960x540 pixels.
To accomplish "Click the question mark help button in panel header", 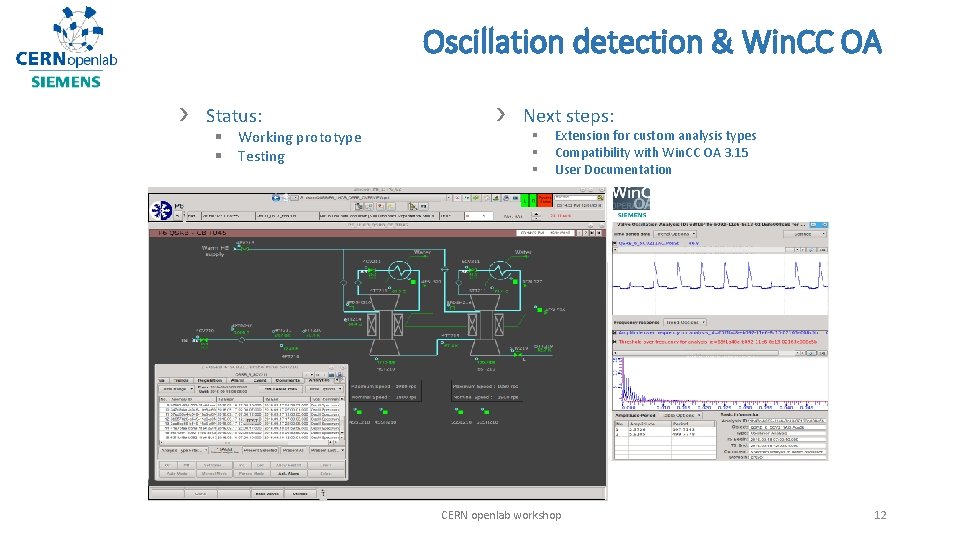I will click(585, 233).
